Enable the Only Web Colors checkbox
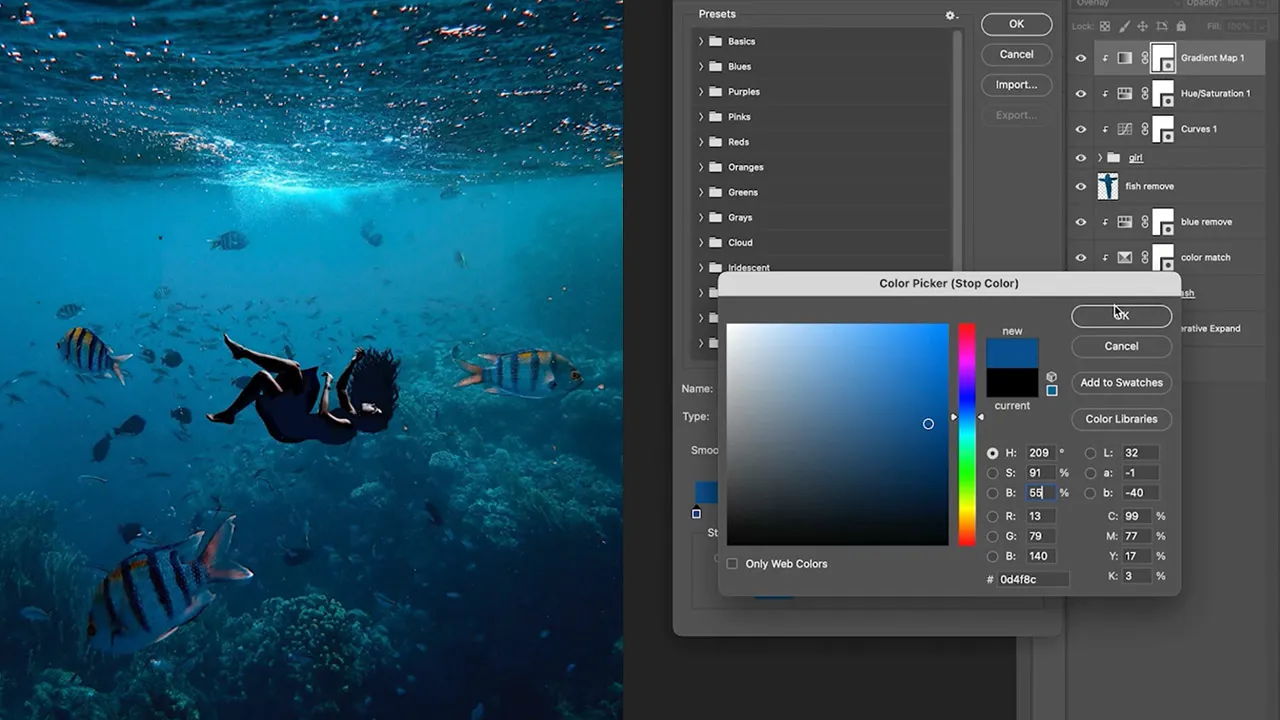The width and height of the screenshot is (1280, 720). [732, 564]
